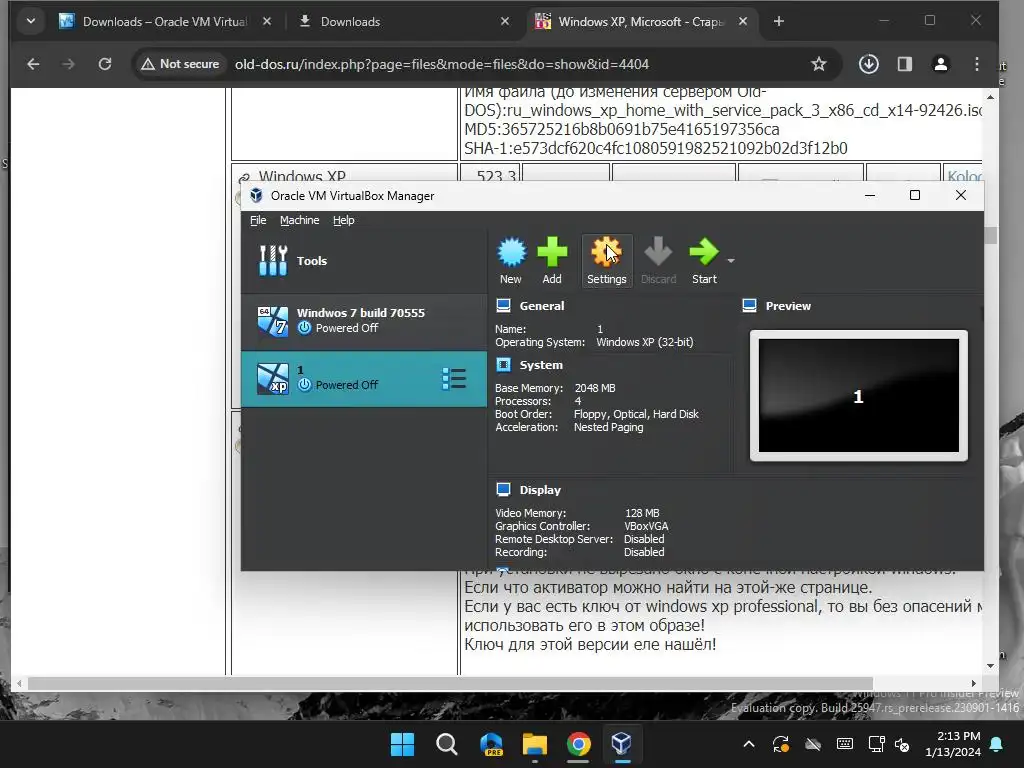Click the Display section header
Image resolution: width=1024 pixels, height=768 pixels.
click(x=540, y=490)
